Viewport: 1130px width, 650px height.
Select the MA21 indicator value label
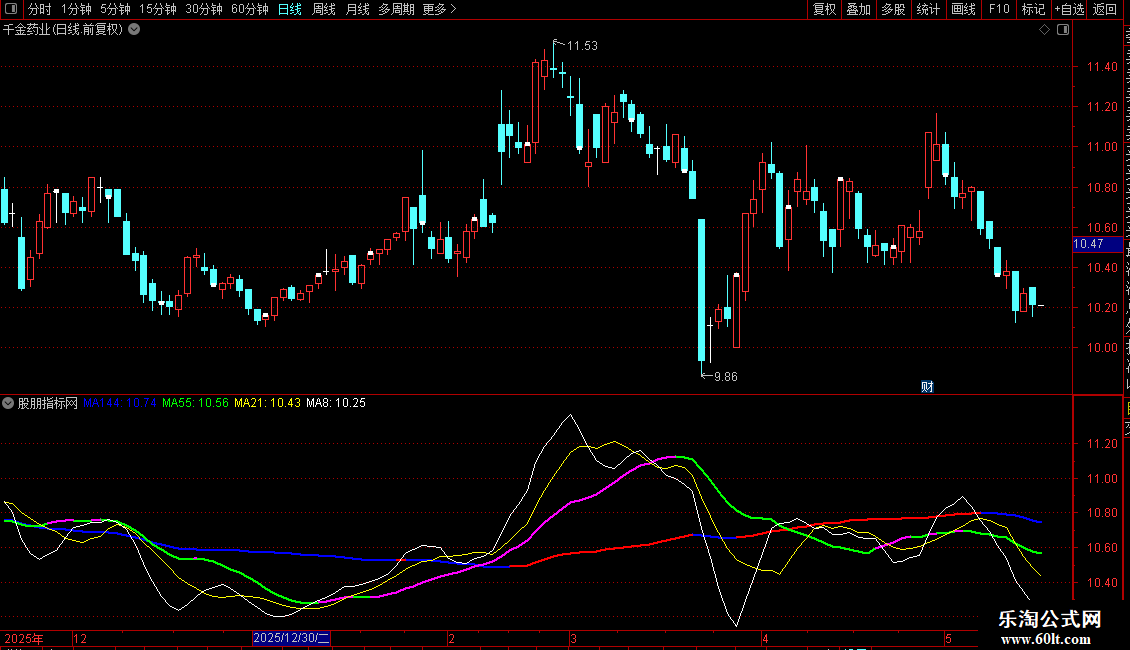pos(267,403)
